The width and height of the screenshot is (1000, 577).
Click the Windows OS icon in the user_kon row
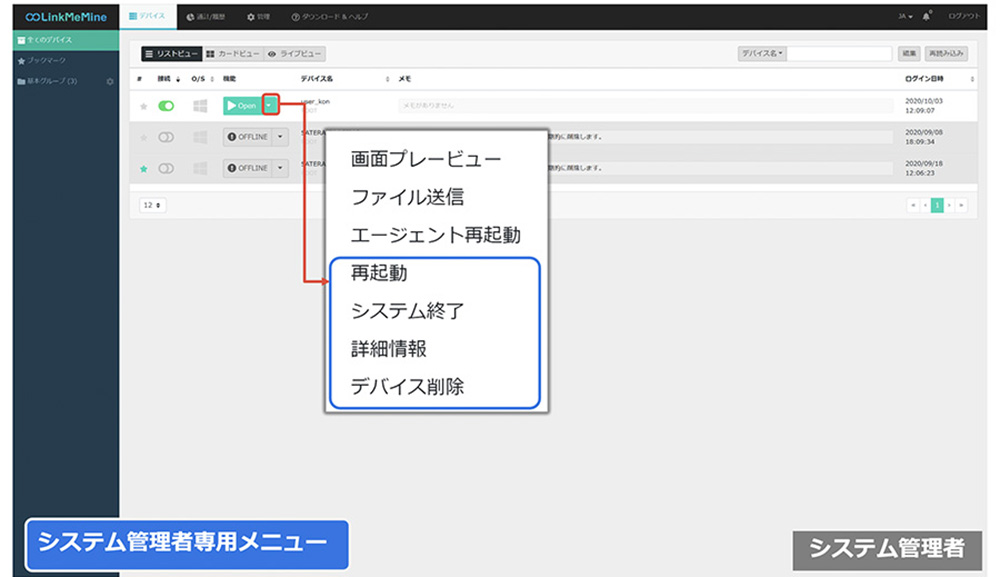[x=200, y=106]
